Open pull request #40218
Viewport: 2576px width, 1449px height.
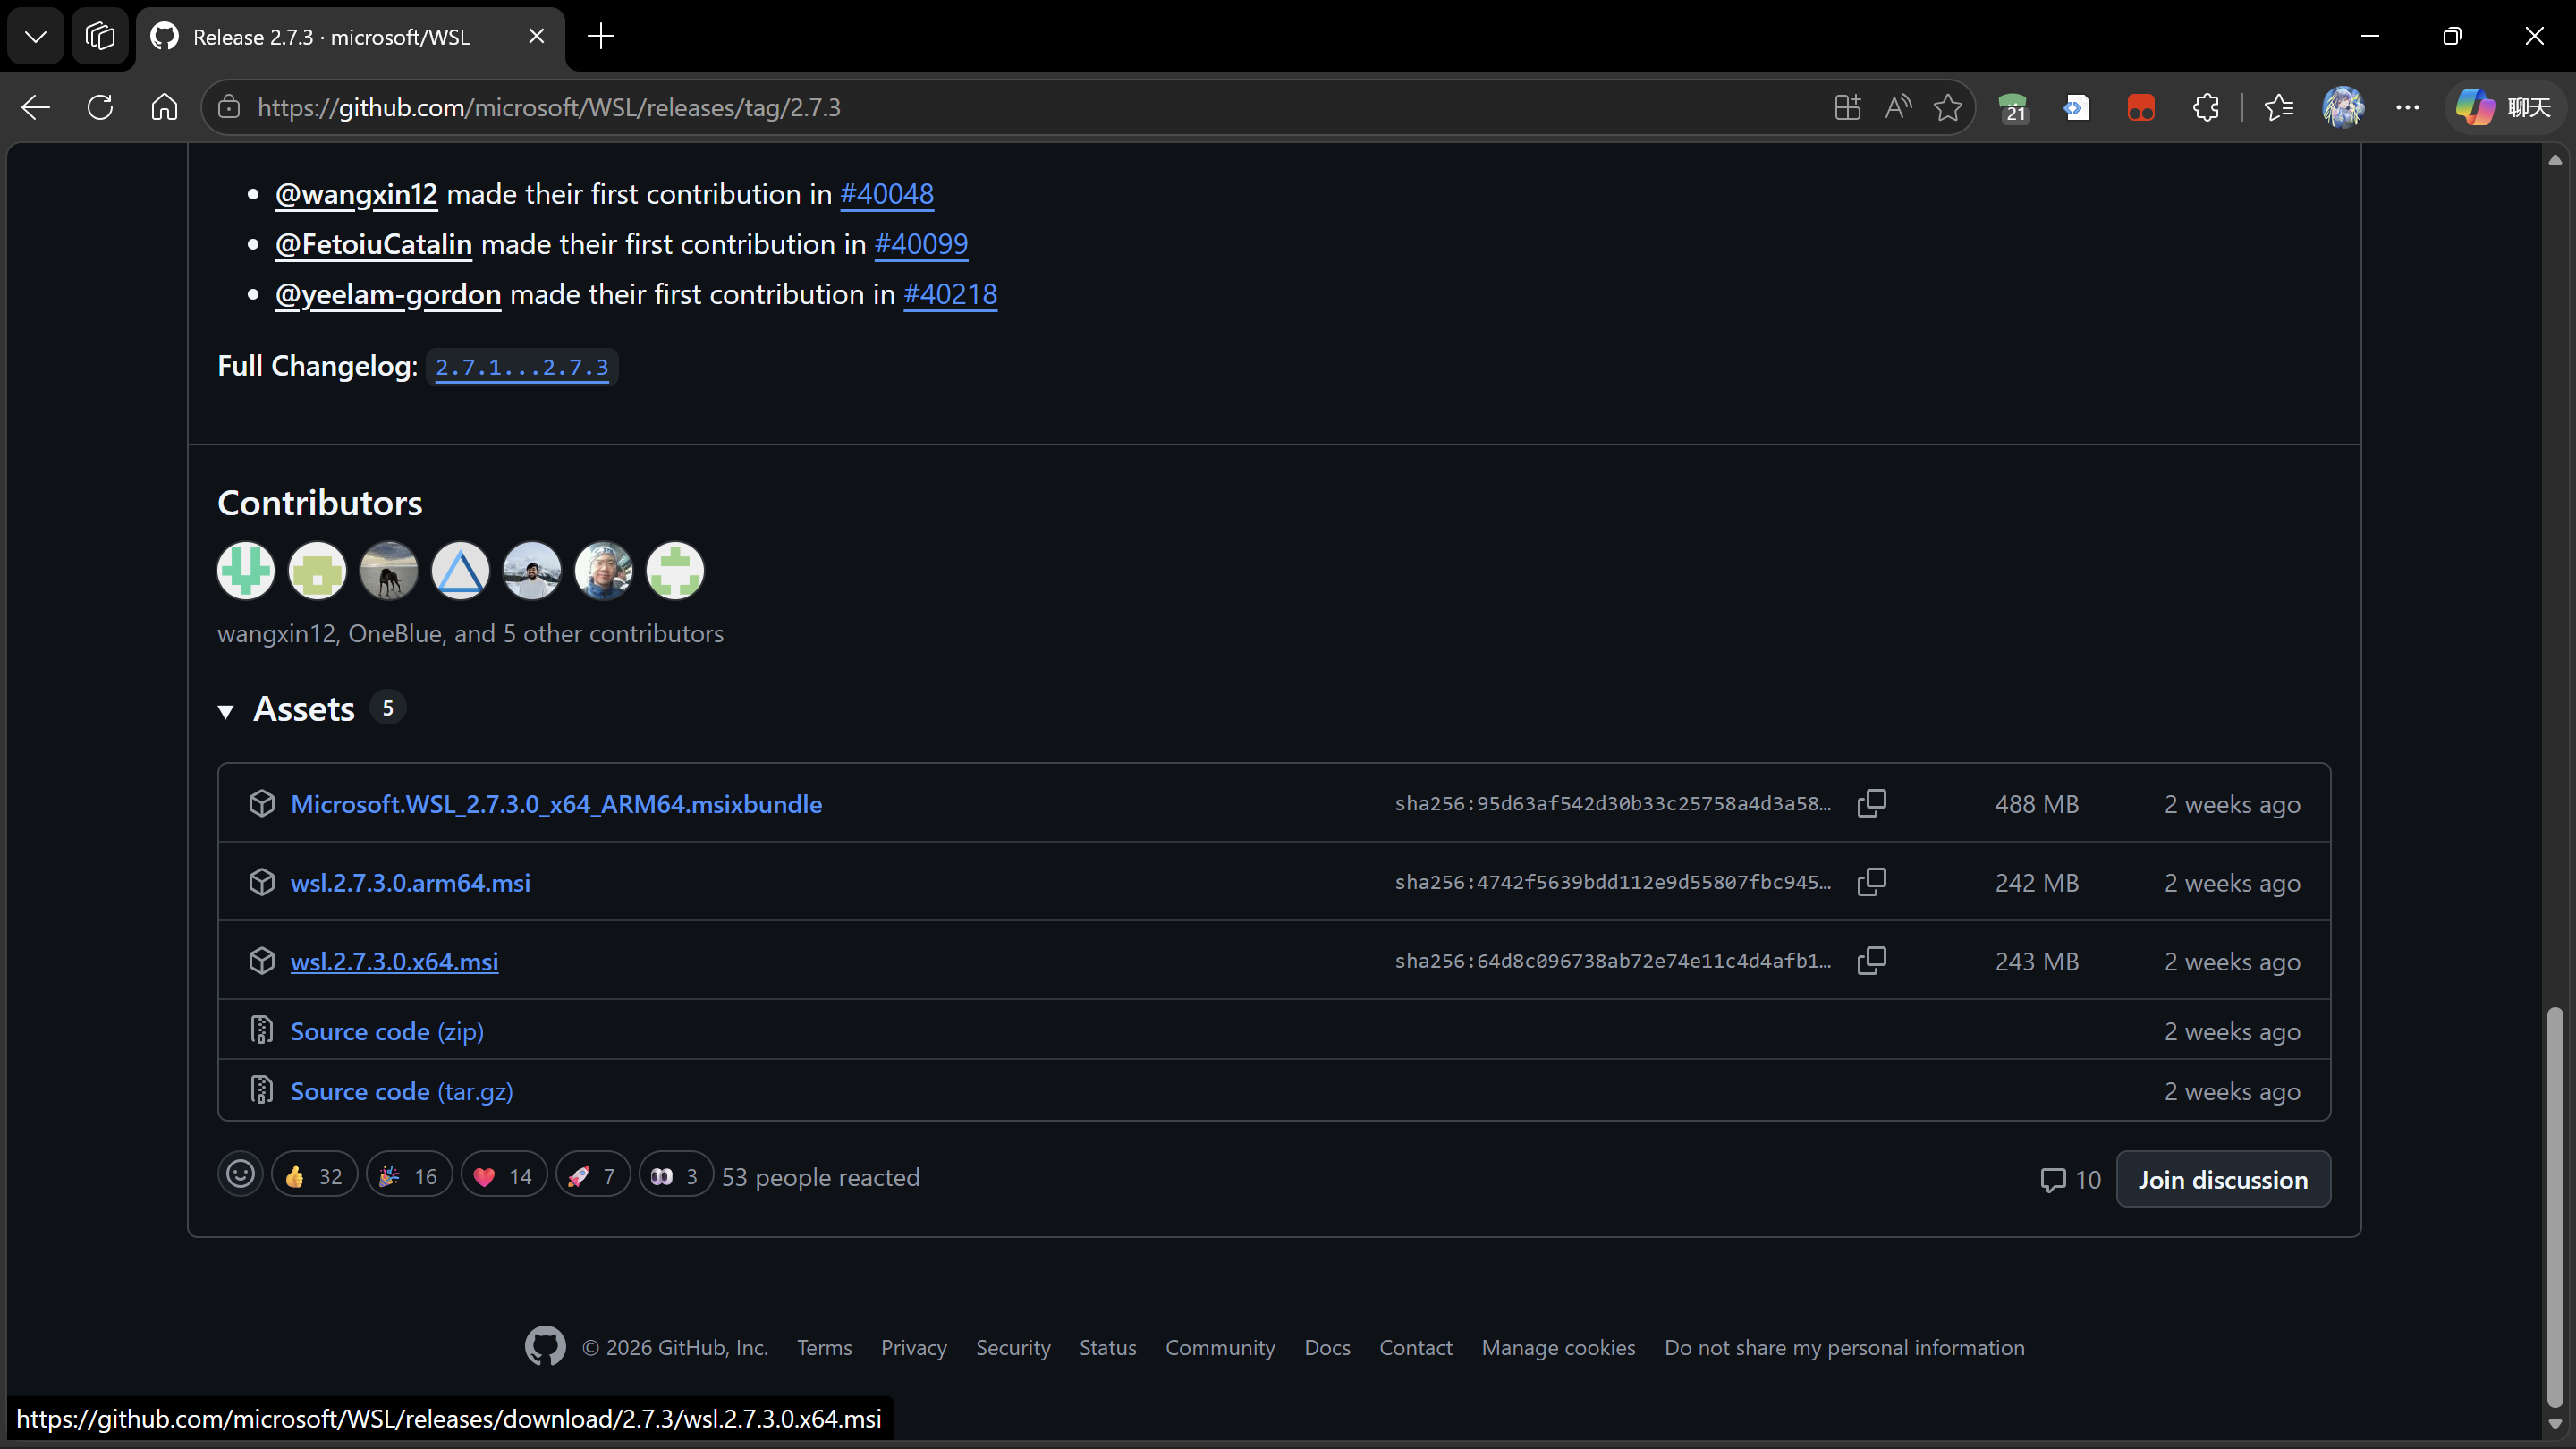950,294
